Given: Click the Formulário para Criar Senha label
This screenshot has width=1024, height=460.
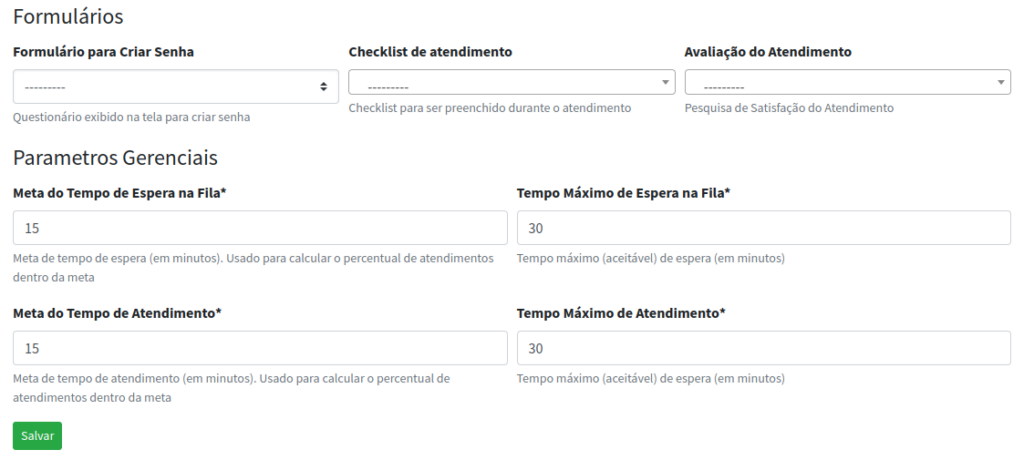Looking at the screenshot, I should click(103, 52).
